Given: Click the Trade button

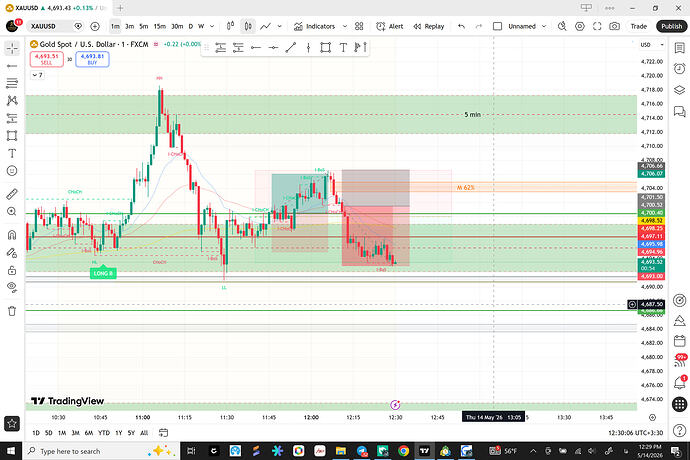Looking at the screenshot, I should [x=639, y=26].
